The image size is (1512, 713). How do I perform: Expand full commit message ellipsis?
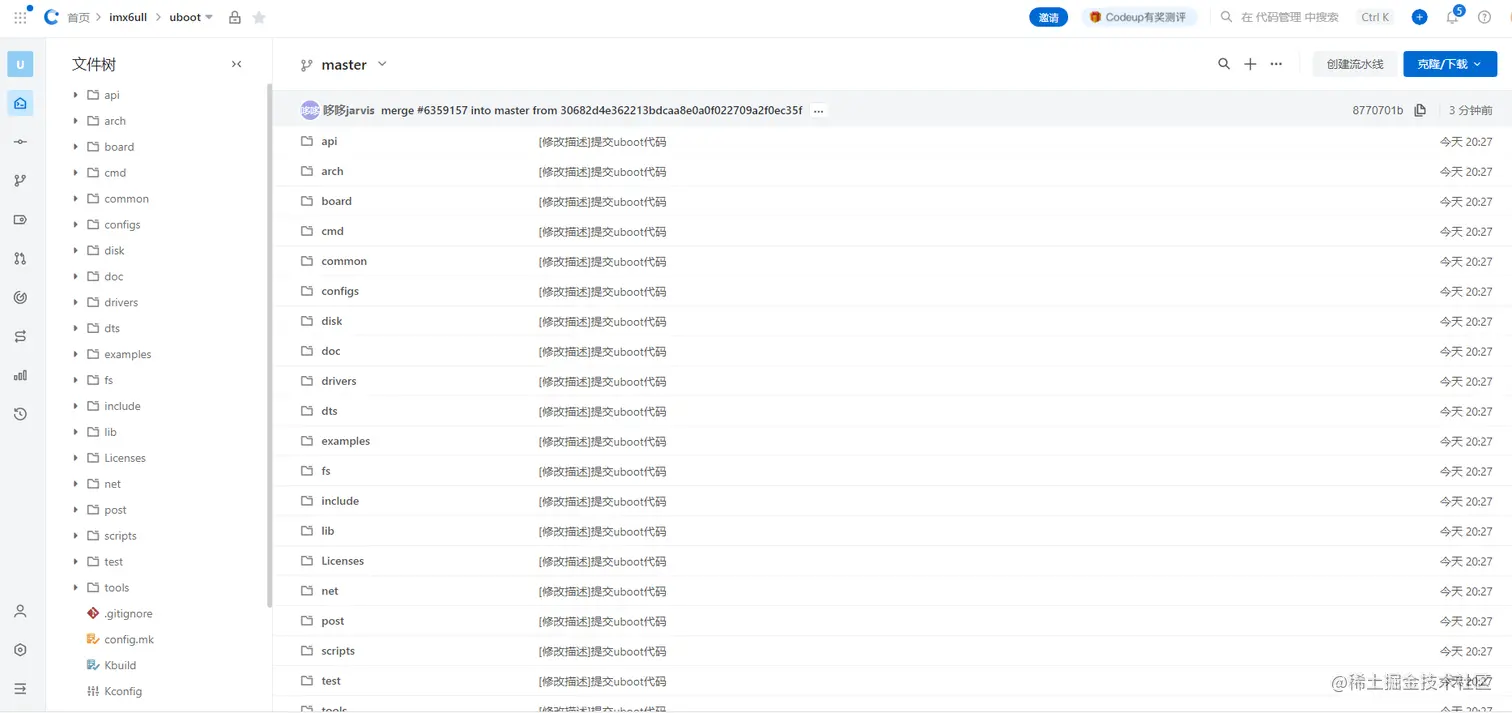(x=819, y=111)
